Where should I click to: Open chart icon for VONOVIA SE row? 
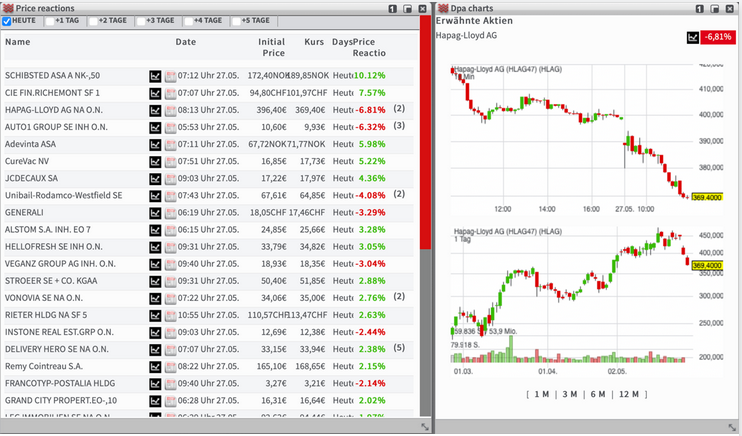pos(155,298)
